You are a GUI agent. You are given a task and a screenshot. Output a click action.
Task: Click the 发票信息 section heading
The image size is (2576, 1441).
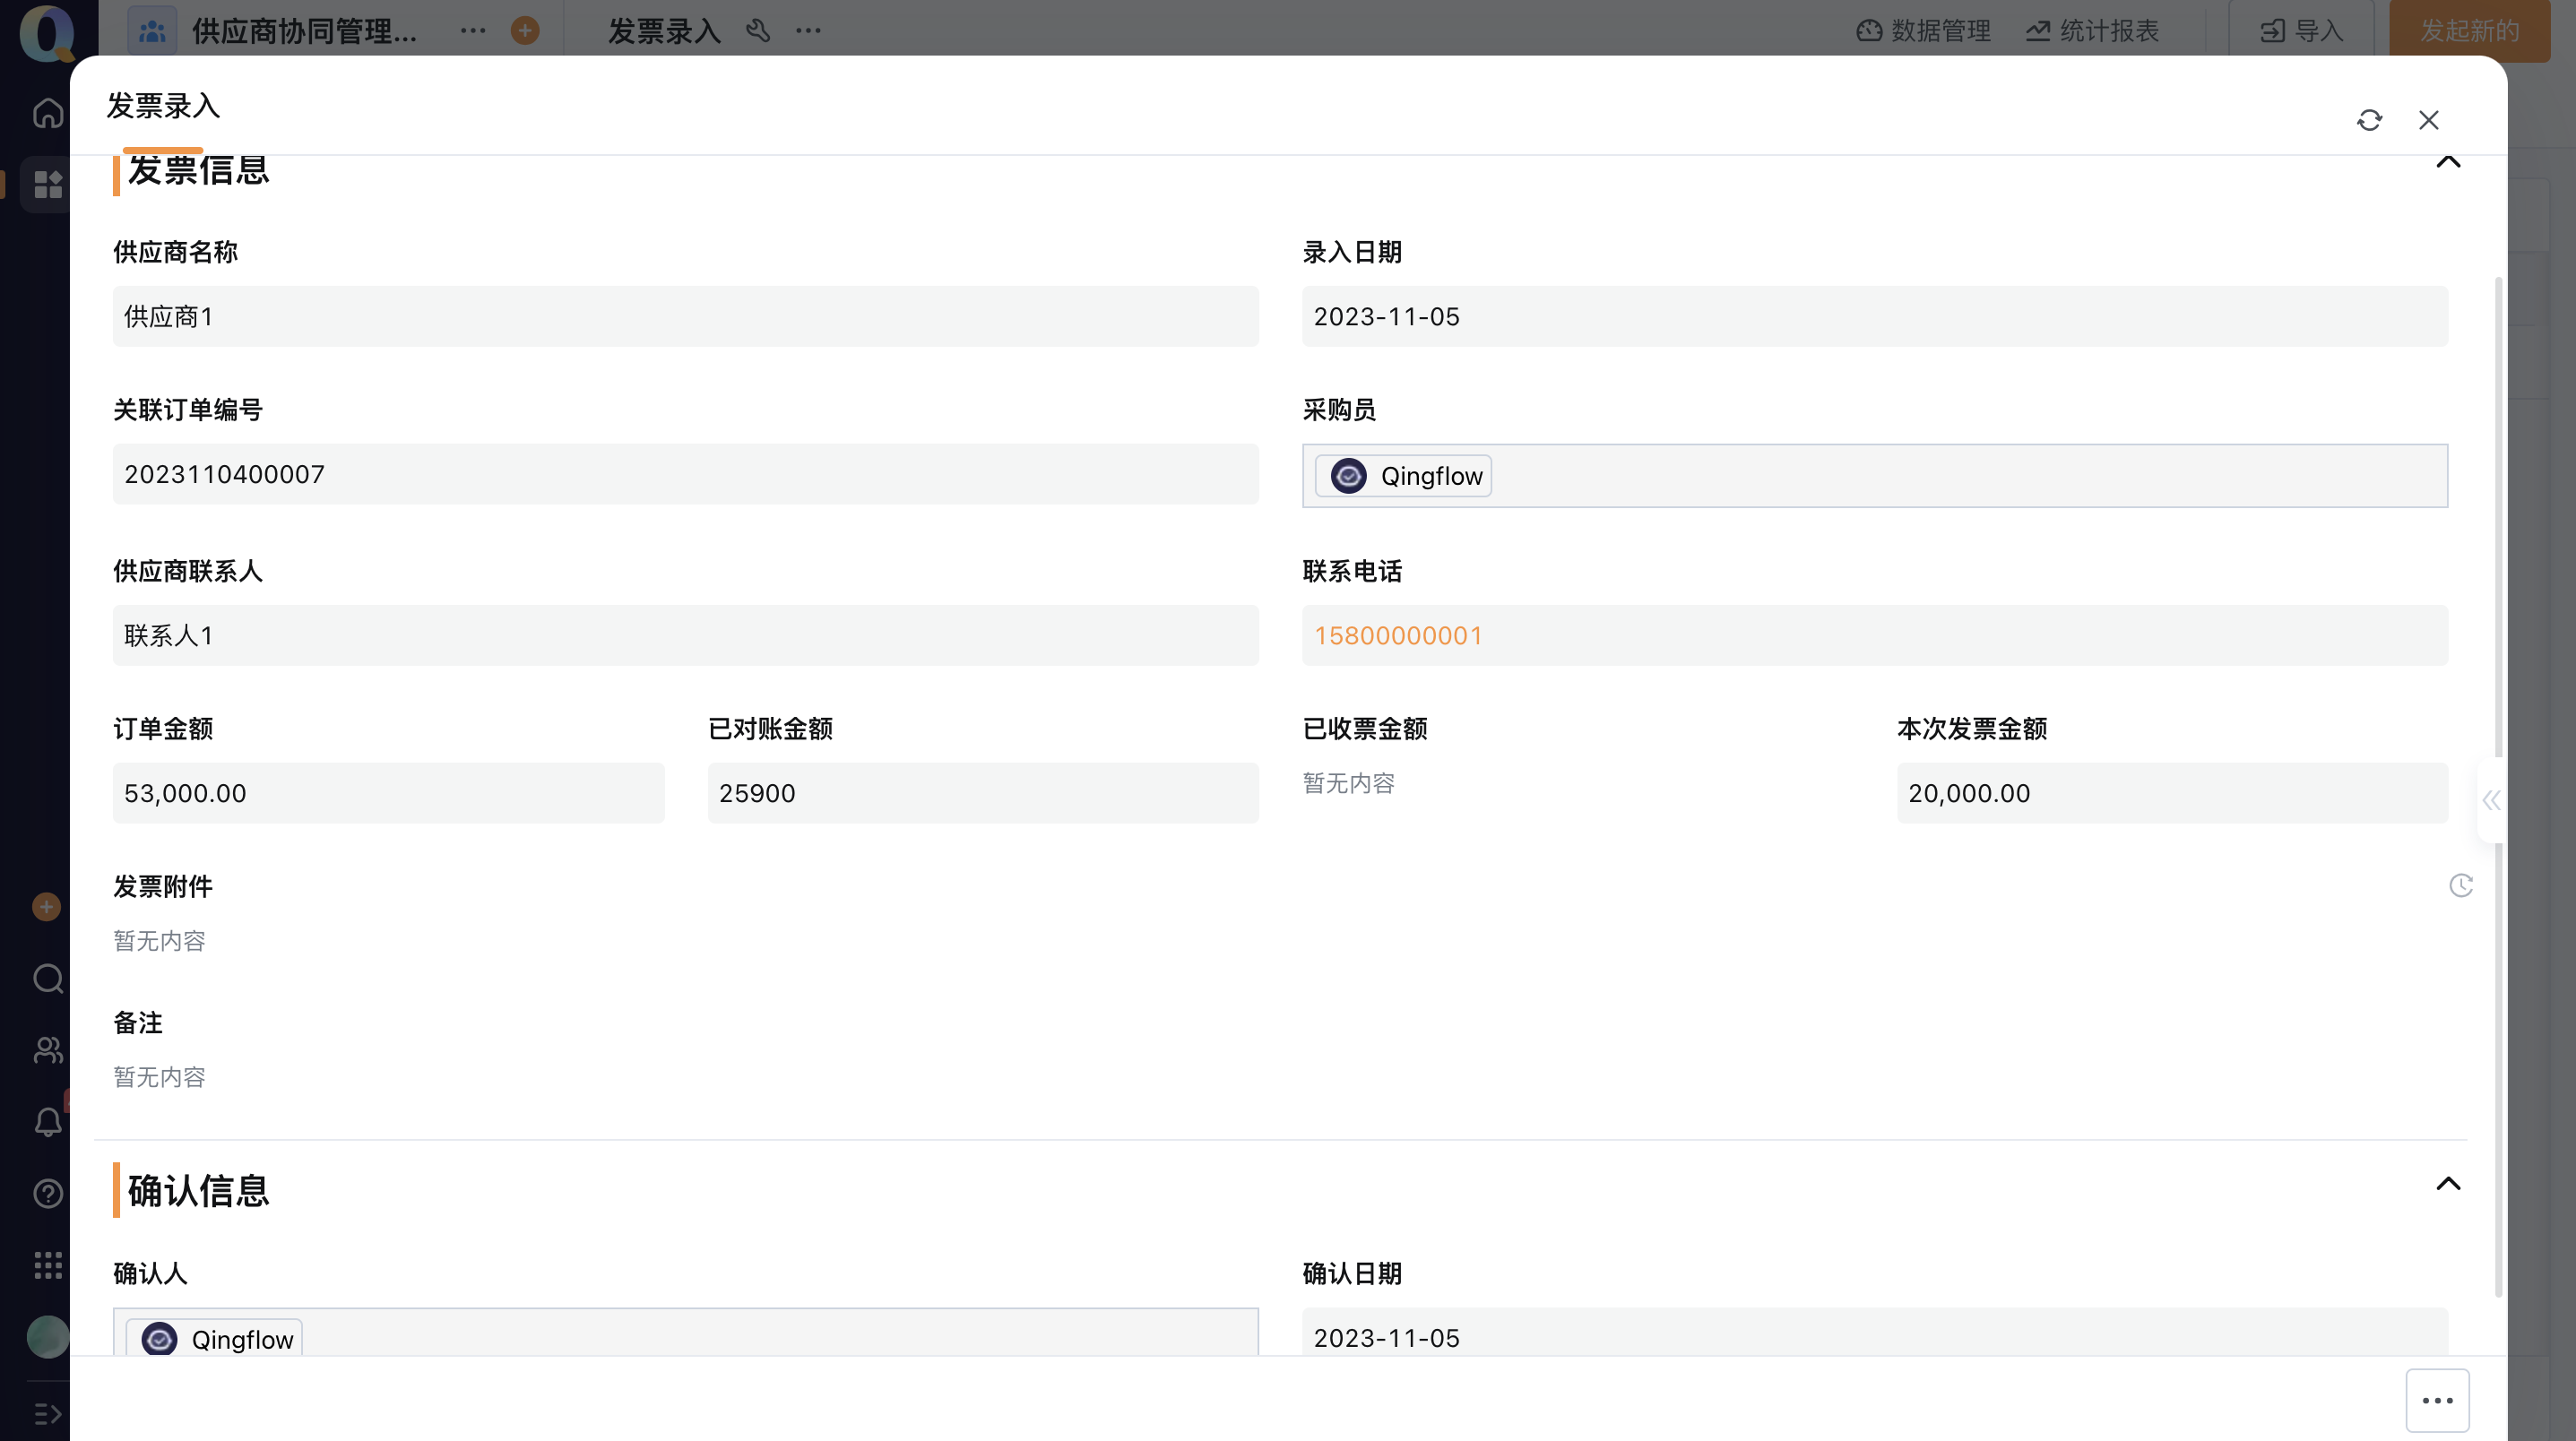pos(198,170)
